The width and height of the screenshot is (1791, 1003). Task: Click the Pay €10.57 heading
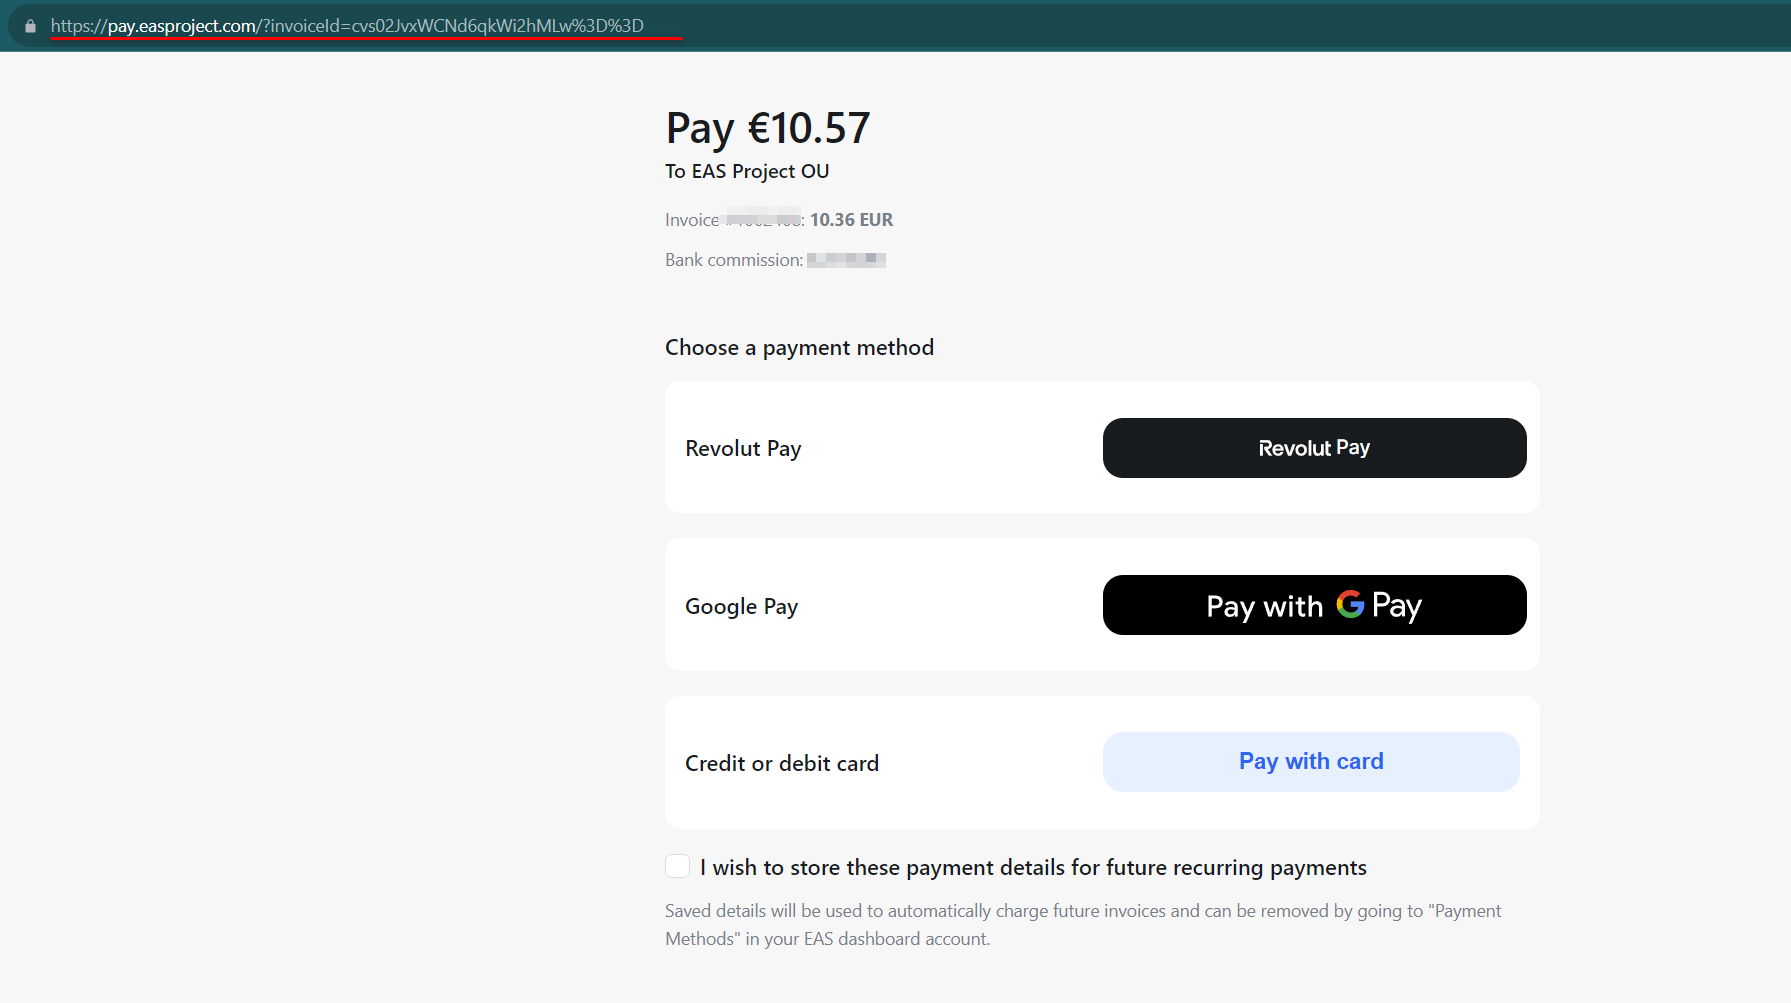pyautogui.click(x=768, y=129)
